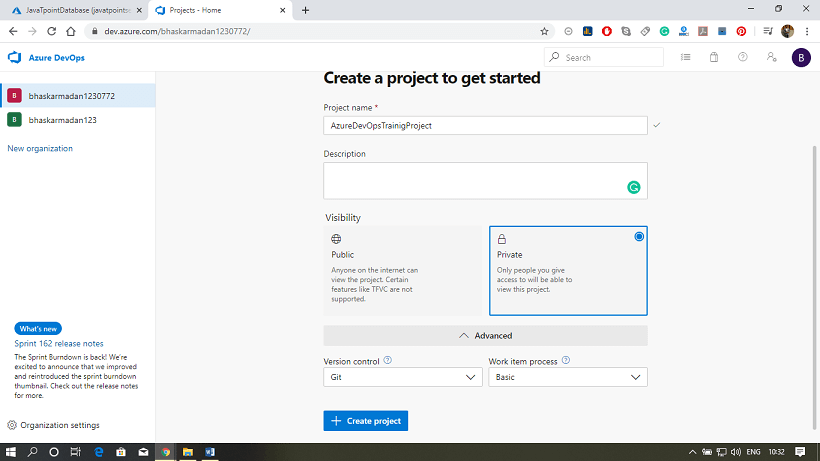Click the red Opera-style extension icon
Viewport: 820px width, 461px height.
point(607,31)
